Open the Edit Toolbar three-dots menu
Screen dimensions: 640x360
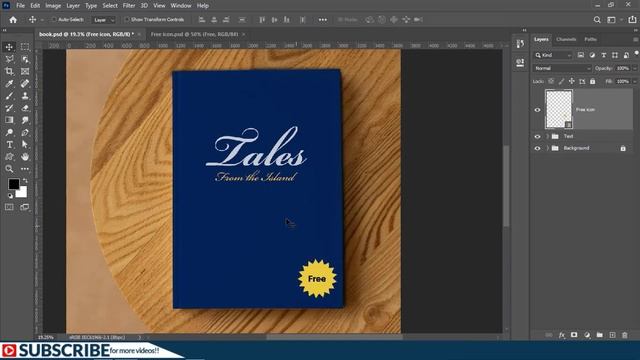(x=25, y=169)
